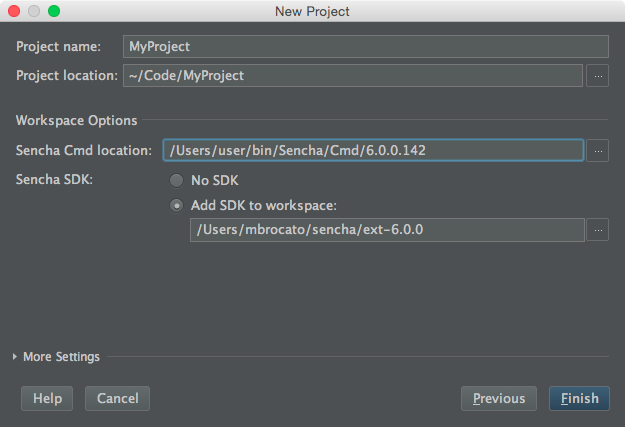This screenshot has height=427, width=625.
Task: Click the Finish button
Action: pyautogui.click(x=579, y=398)
